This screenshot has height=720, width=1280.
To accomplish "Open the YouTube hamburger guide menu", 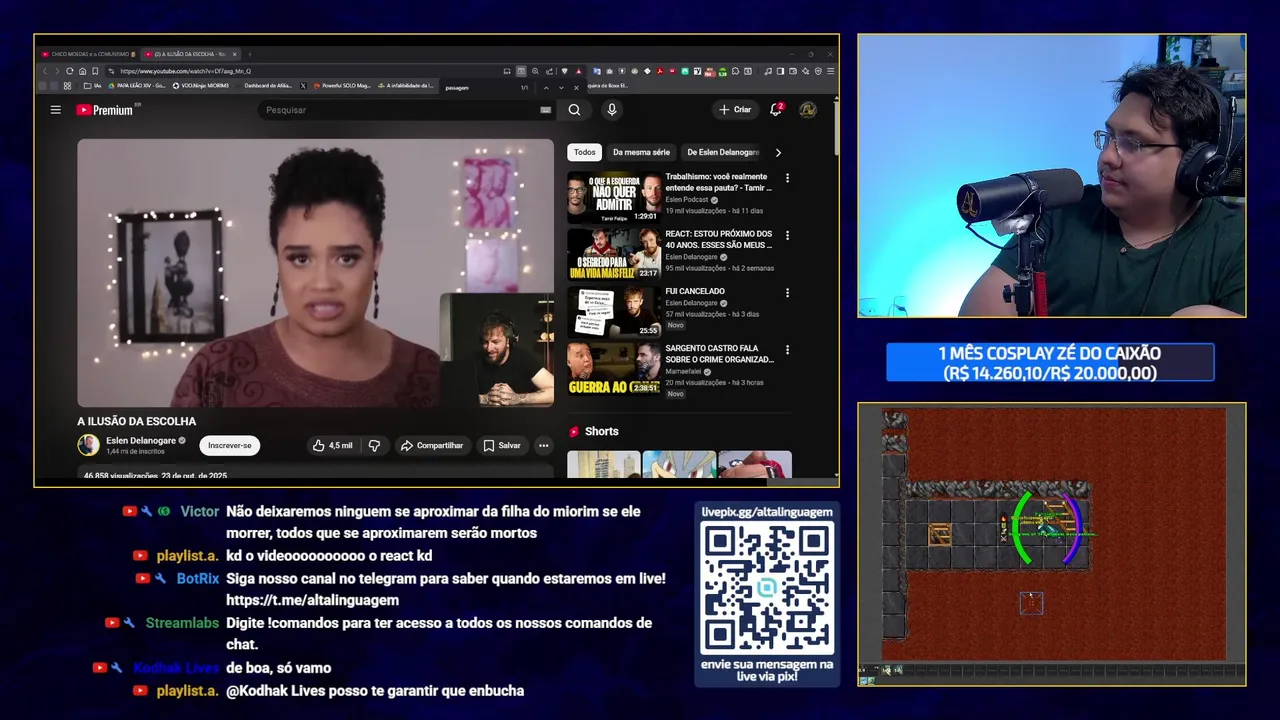I will [x=56, y=110].
